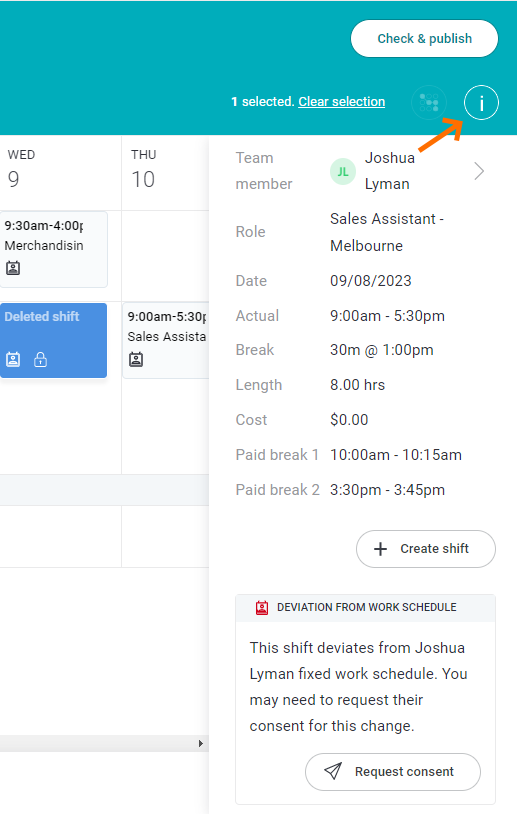Click the Create shift button
The image size is (517, 814).
coord(426,549)
